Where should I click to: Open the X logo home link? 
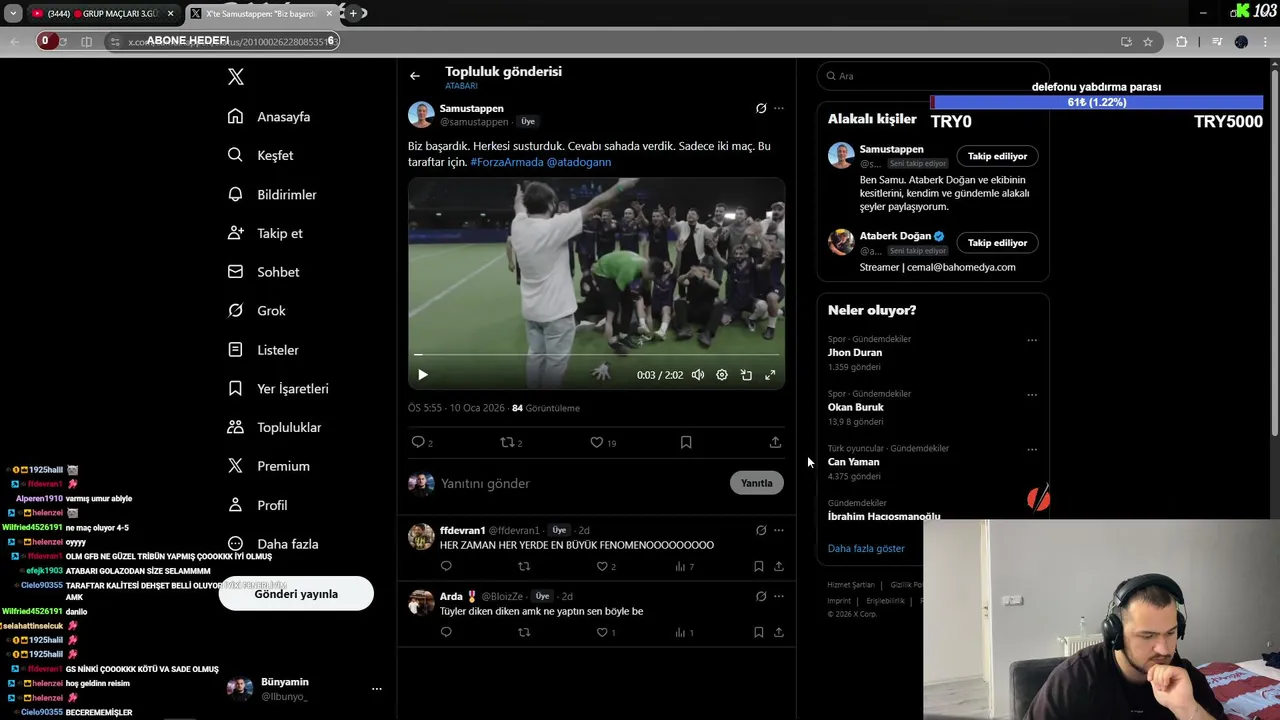tap(236, 77)
